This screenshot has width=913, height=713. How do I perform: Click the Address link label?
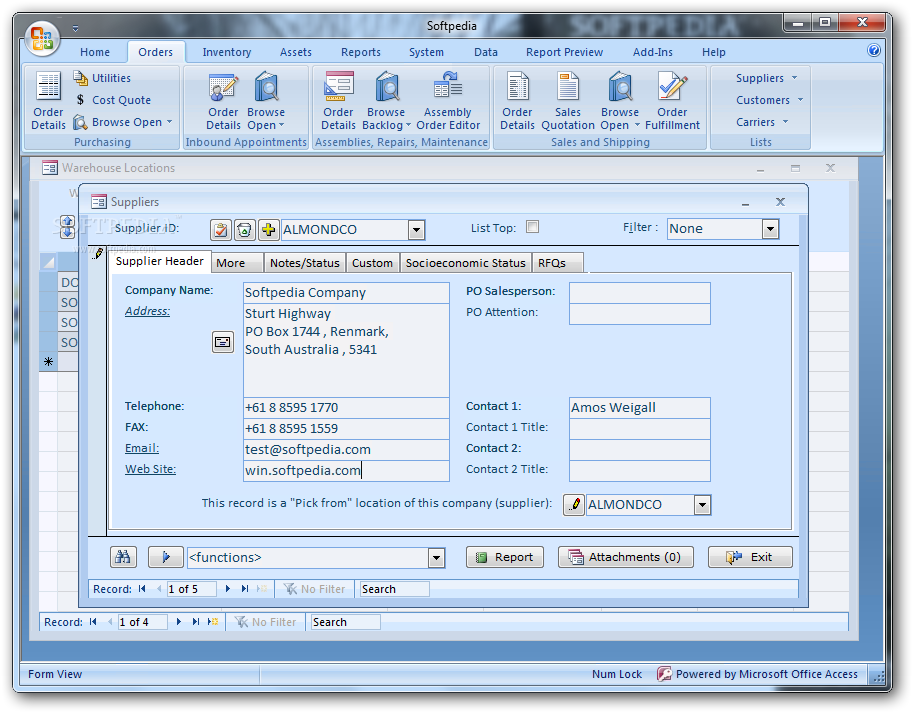(x=147, y=311)
